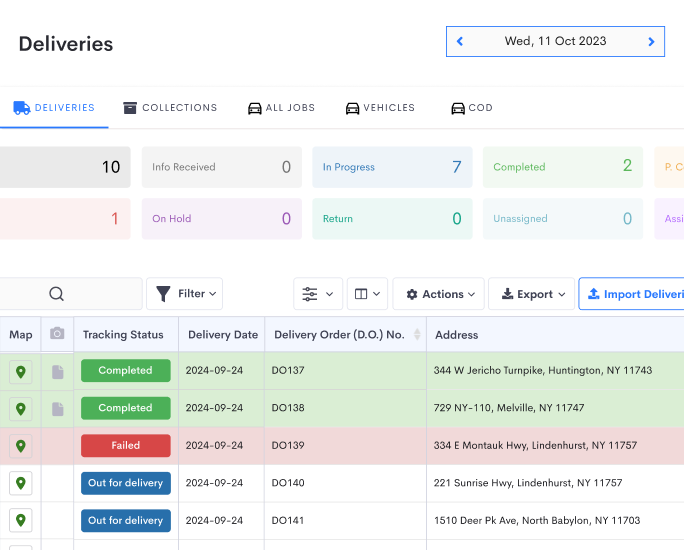
Task: Switch to the Deliveries tab
Action: coord(54,108)
